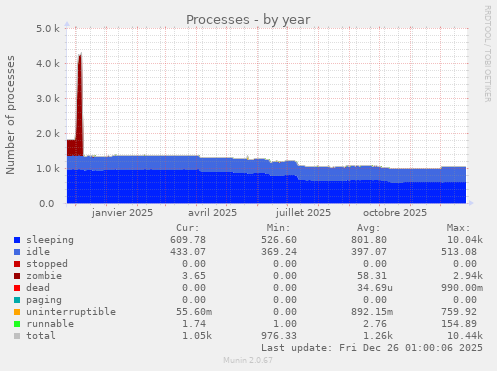Click total average value 1.26k
This screenshot has width=497, height=371.
coord(378,336)
